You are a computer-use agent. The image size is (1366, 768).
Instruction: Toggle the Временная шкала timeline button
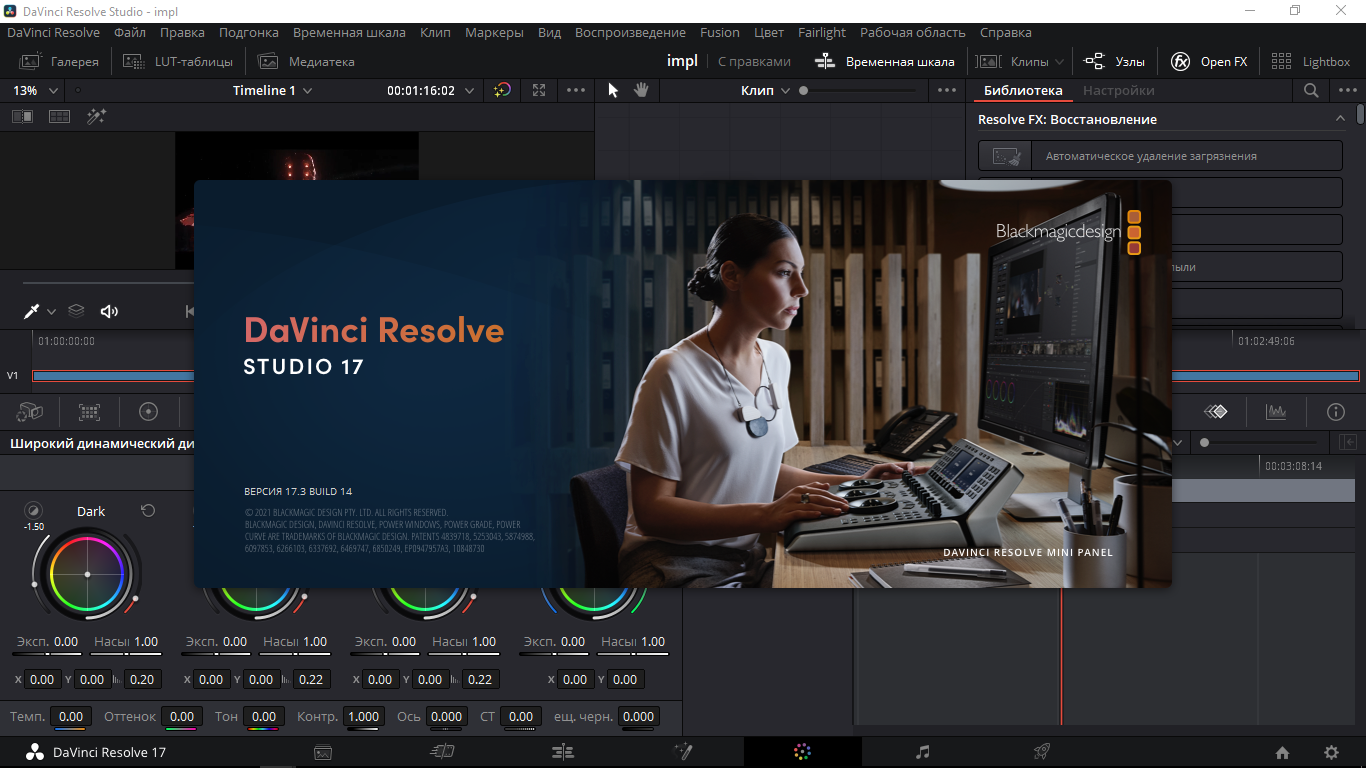click(x=884, y=61)
